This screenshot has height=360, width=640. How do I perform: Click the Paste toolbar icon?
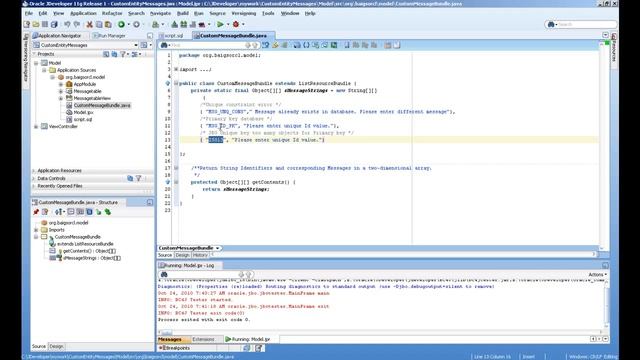tap(108, 24)
